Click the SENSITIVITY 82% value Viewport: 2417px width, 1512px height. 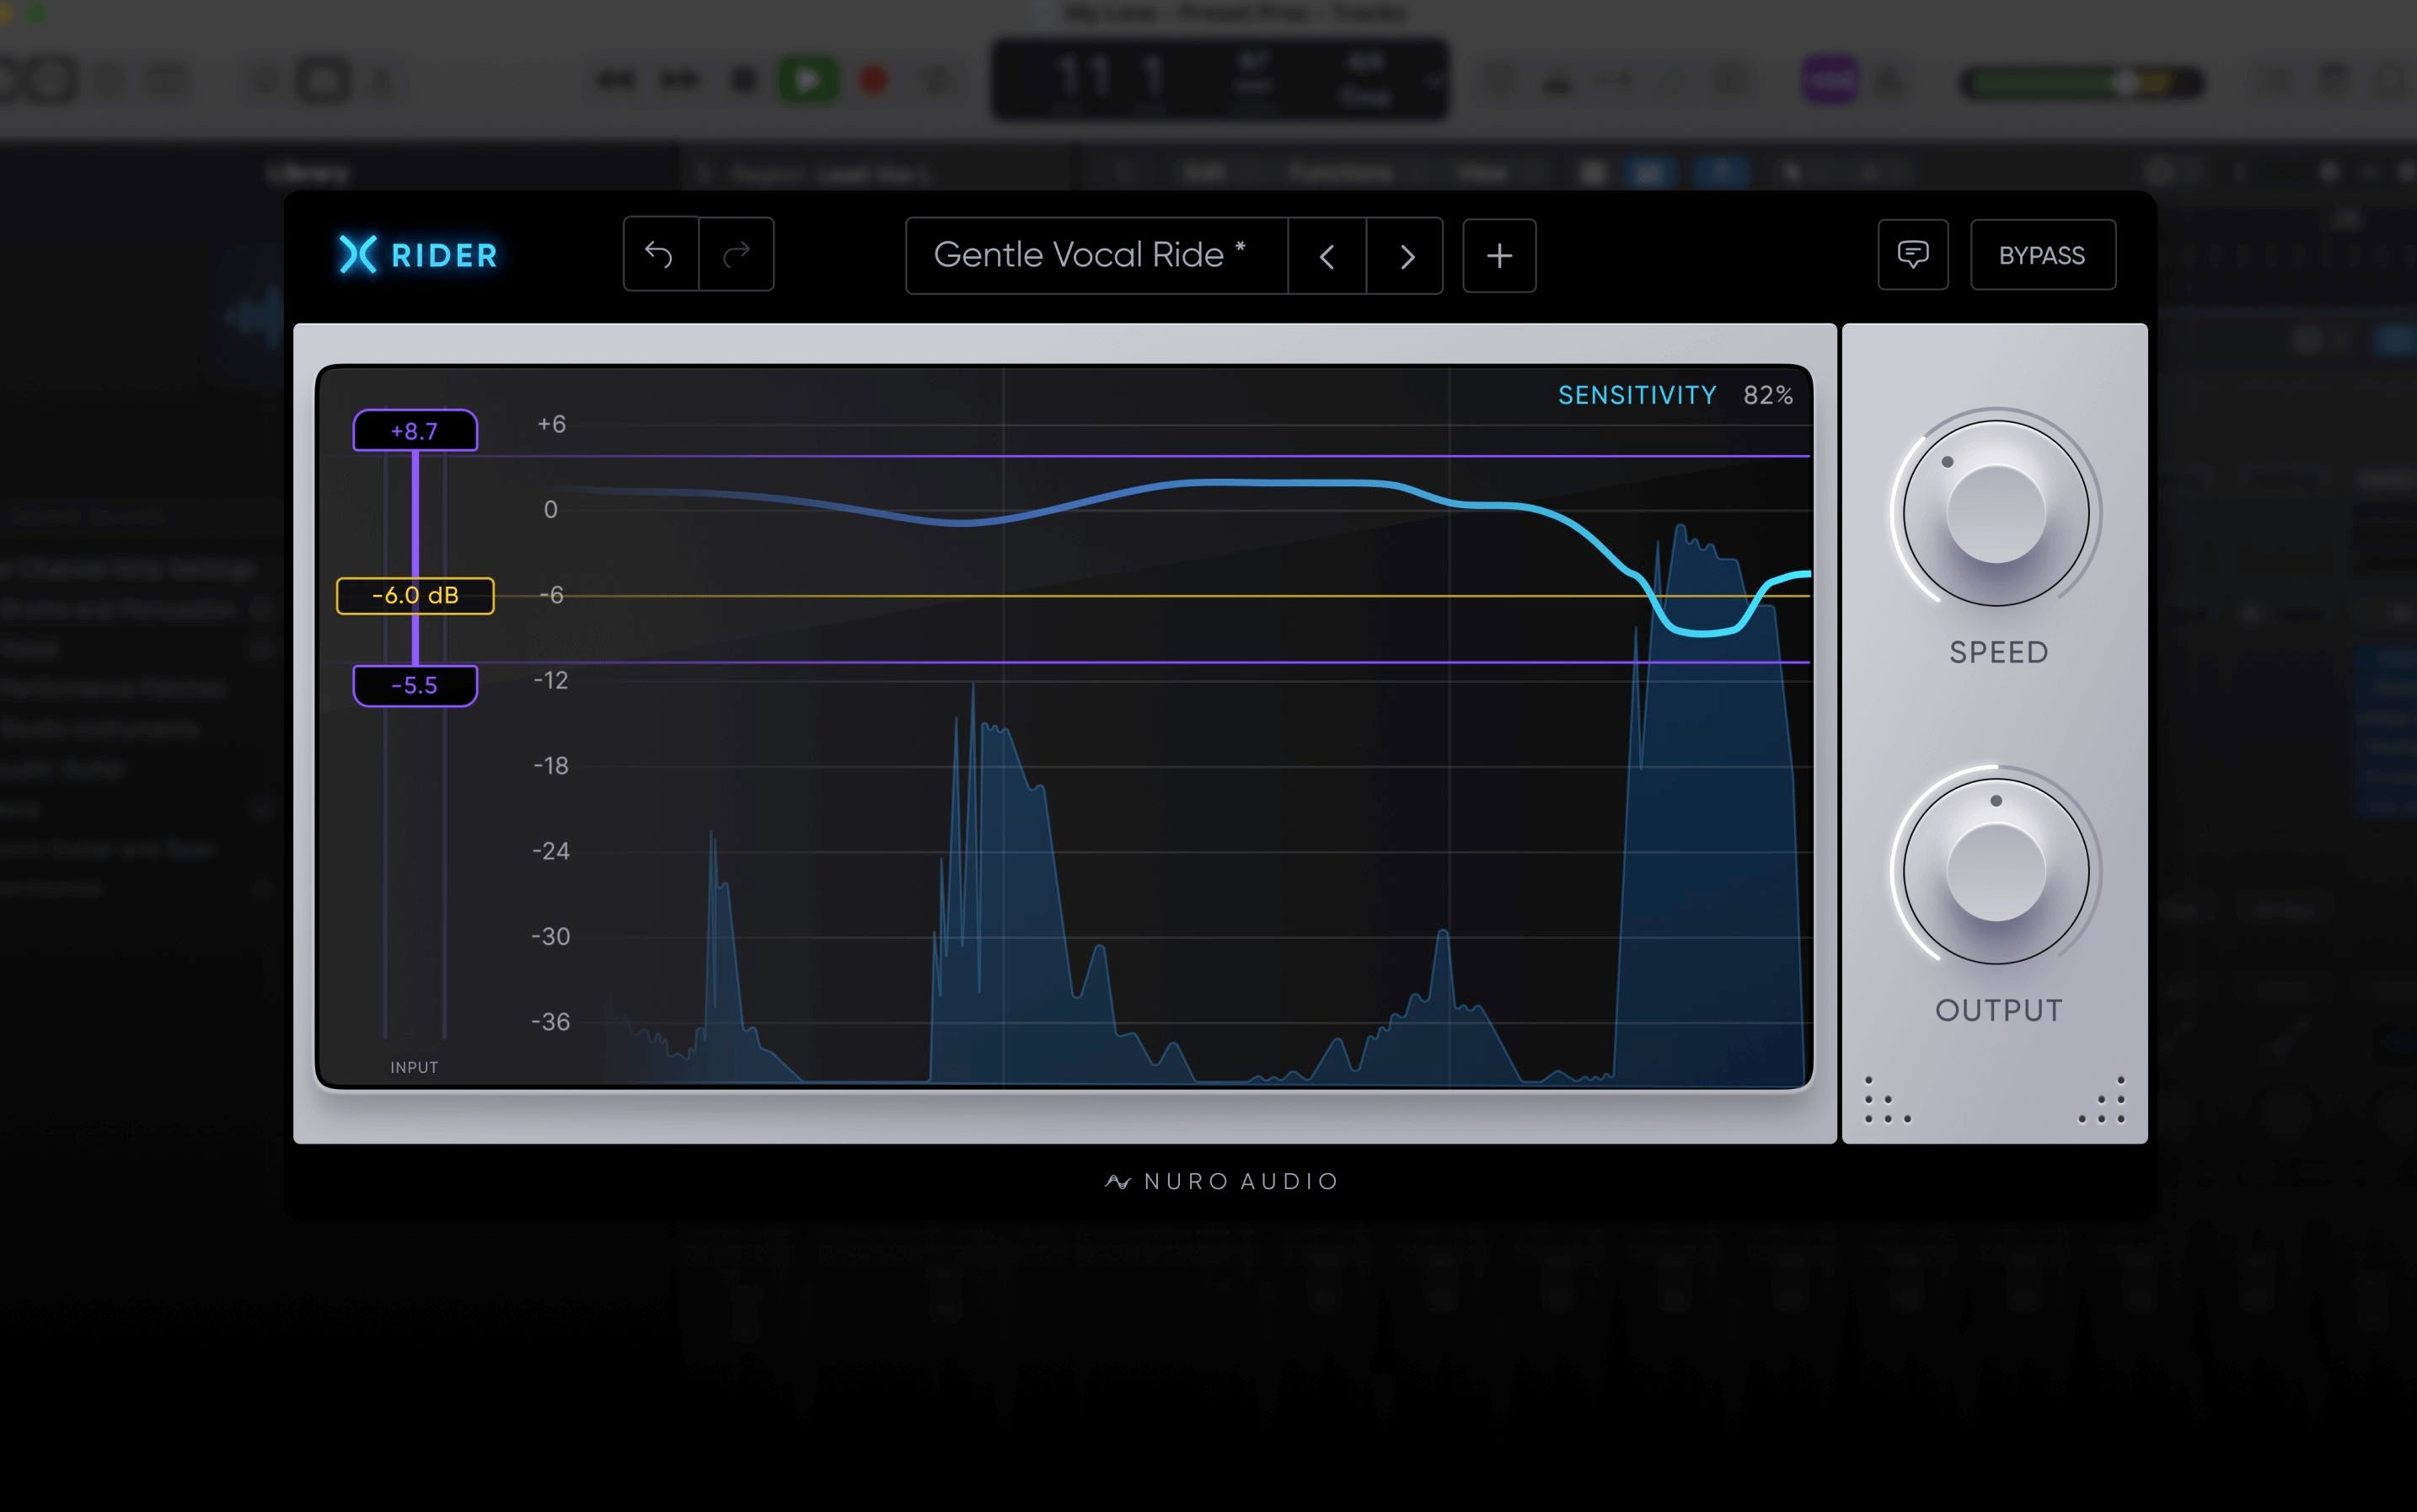[1767, 396]
